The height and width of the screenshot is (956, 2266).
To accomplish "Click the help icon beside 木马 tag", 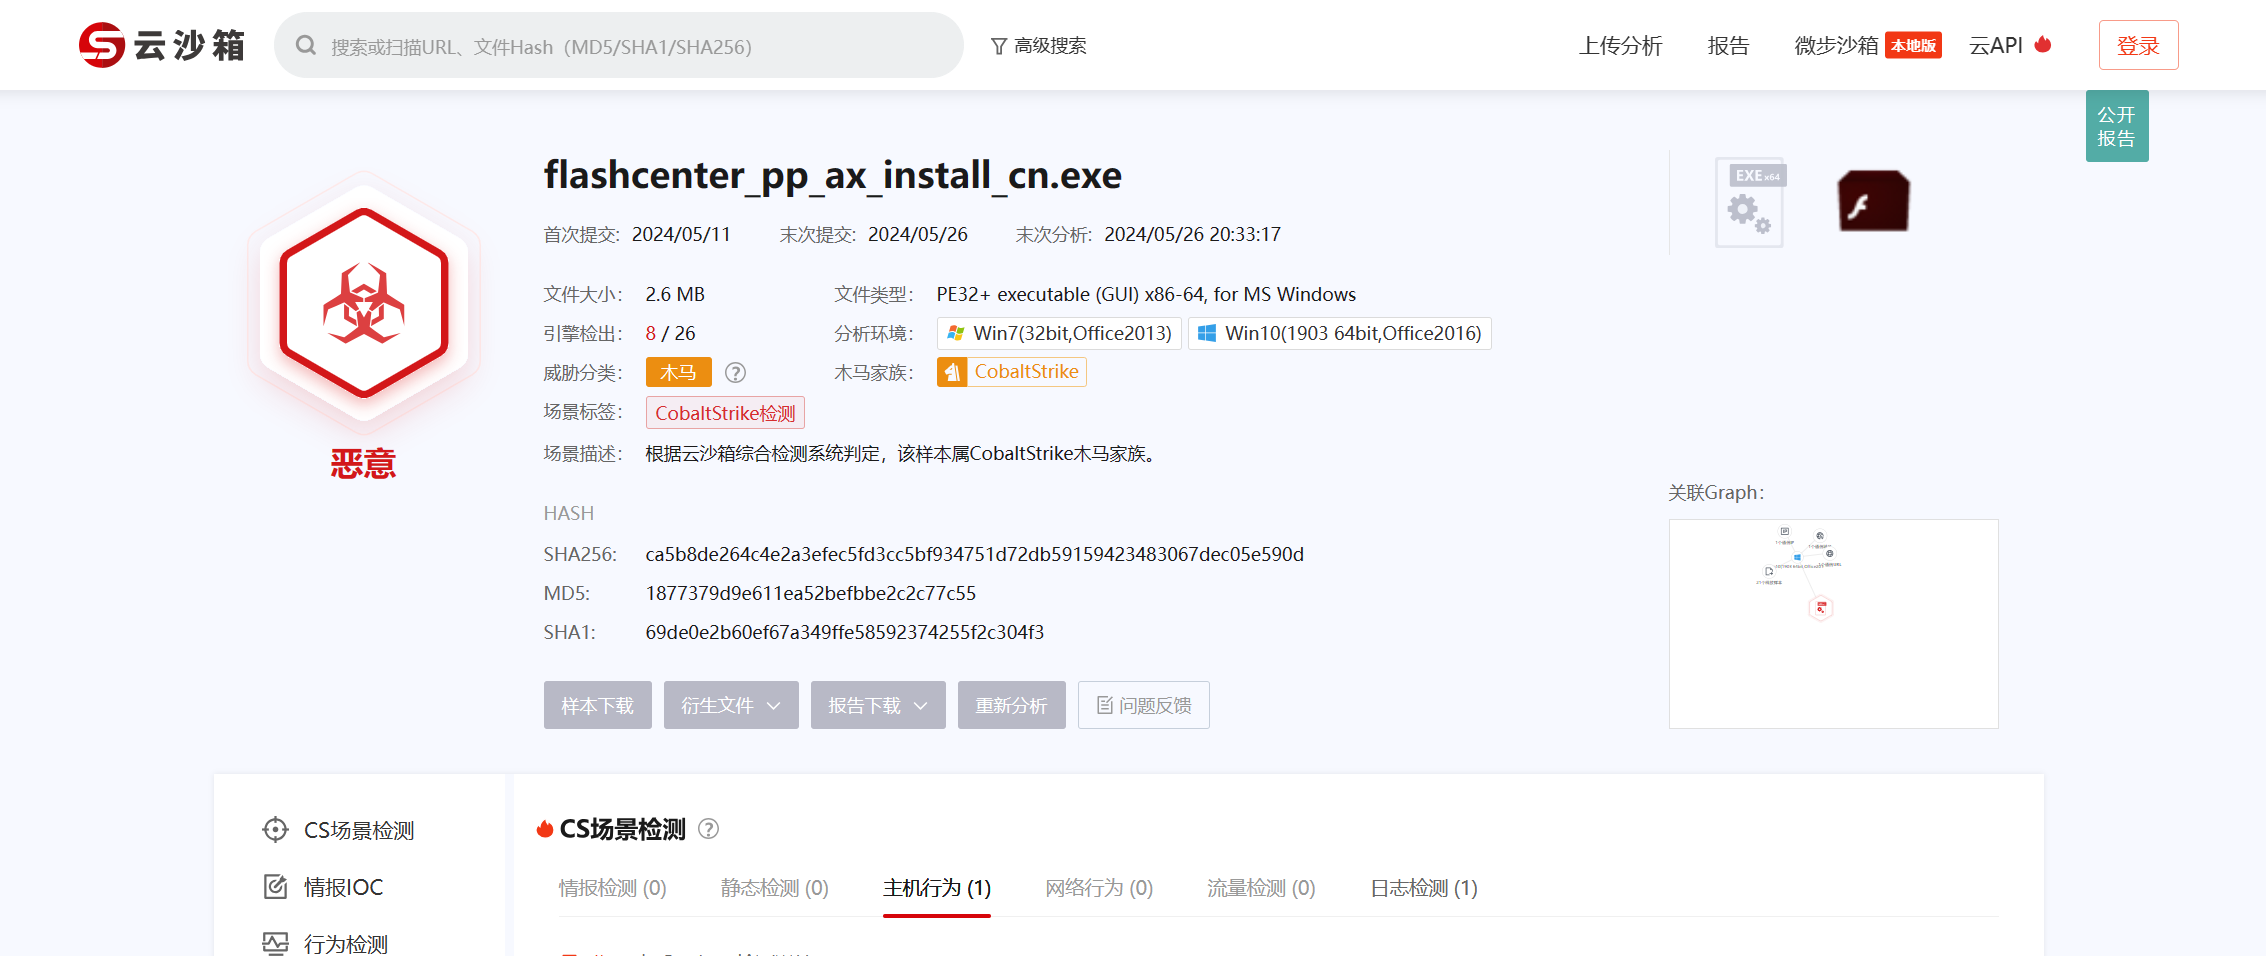I will [x=735, y=373].
